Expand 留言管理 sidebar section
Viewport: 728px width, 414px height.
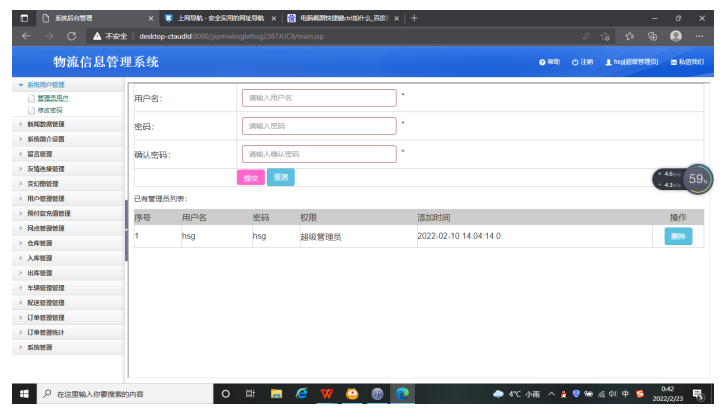[68, 154]
